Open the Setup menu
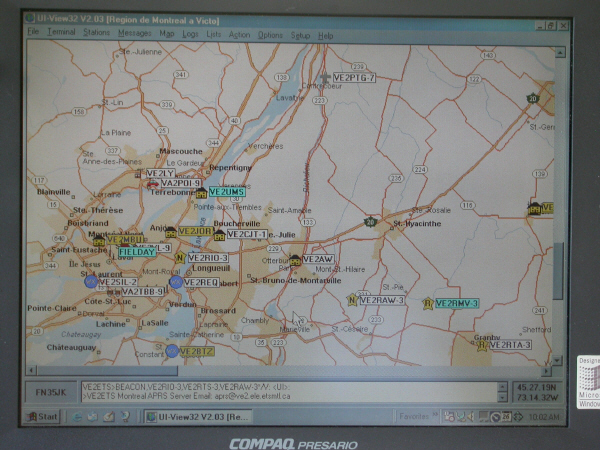 [300, 34]
